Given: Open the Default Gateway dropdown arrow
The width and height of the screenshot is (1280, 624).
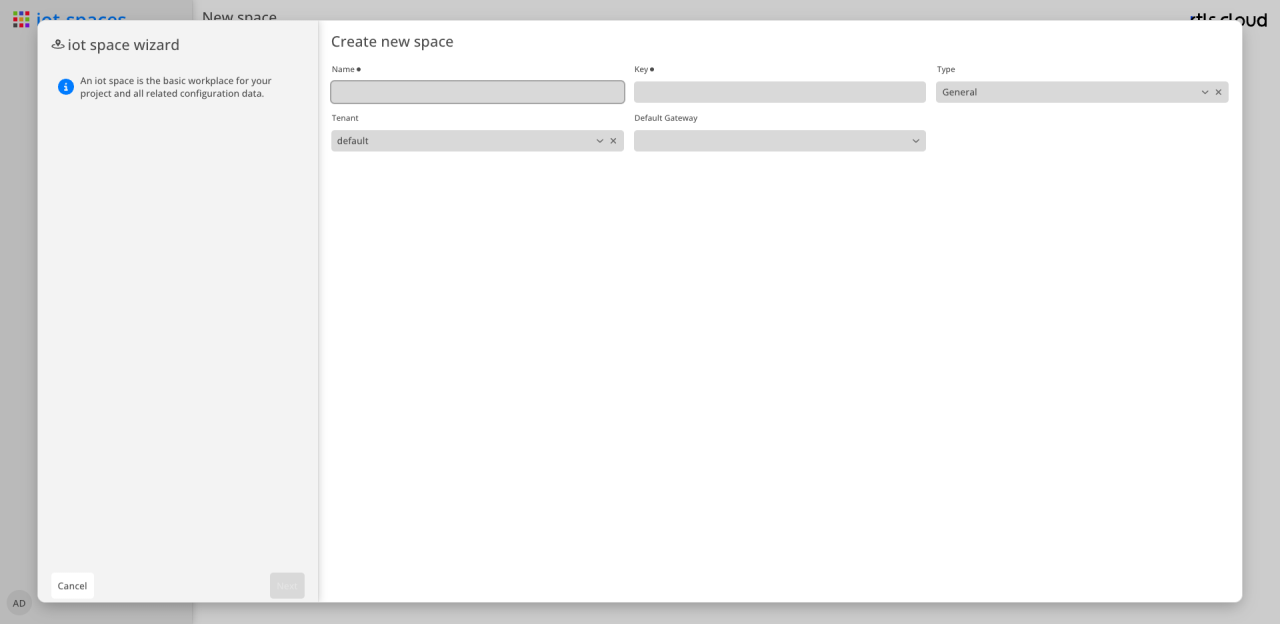Looking at the screenshot, I should 915,141.
